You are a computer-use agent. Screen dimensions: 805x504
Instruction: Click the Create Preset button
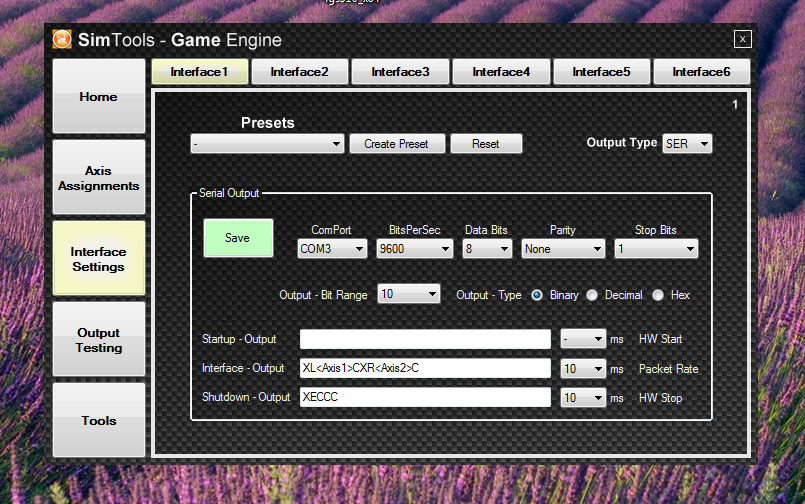(396, 144)
